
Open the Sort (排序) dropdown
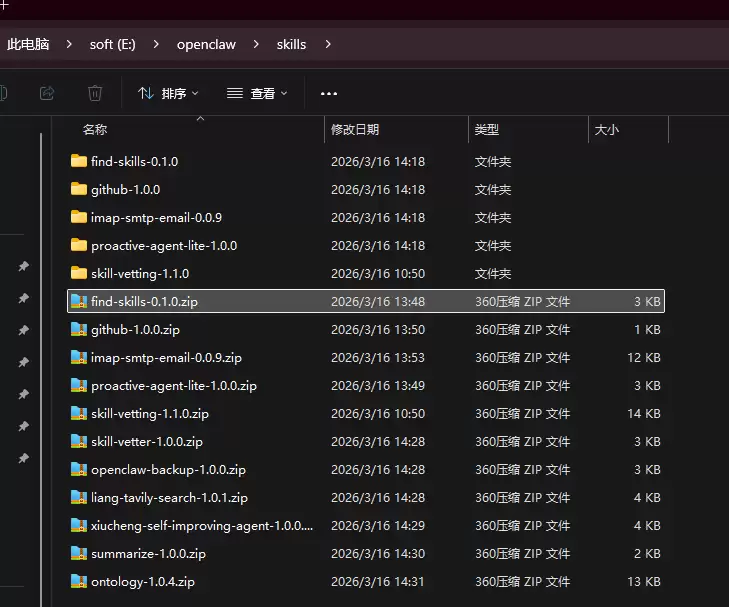[x=168, y=93]
